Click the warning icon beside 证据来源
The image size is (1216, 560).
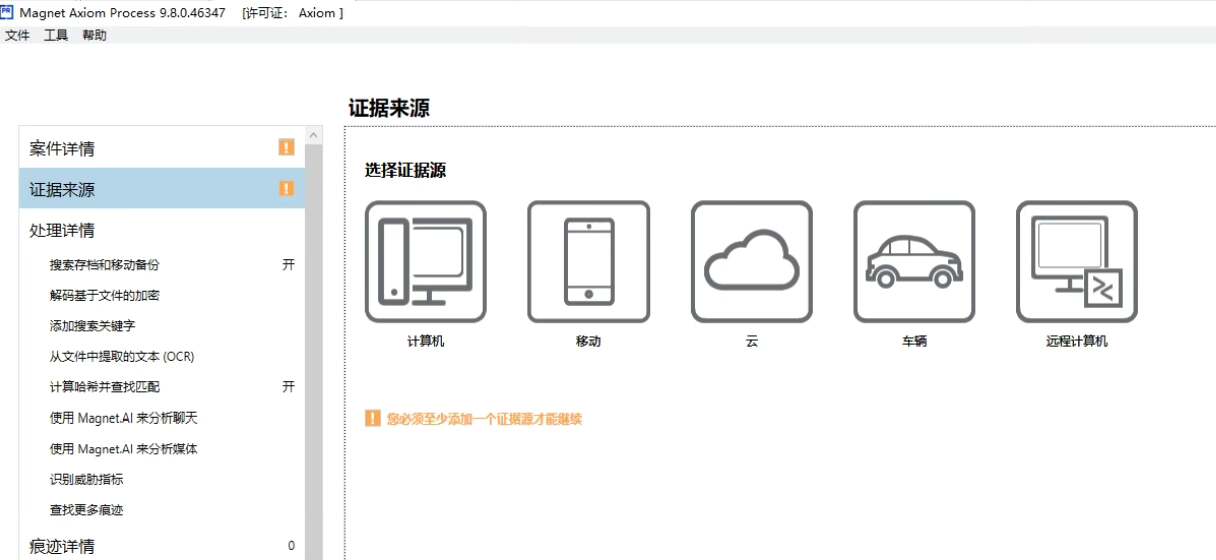pos(286,188)
